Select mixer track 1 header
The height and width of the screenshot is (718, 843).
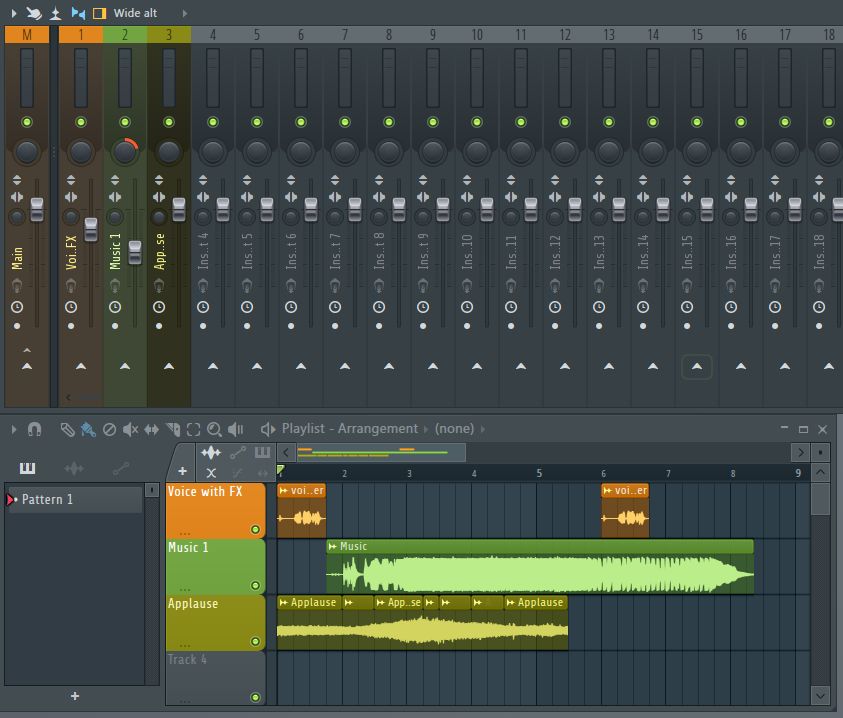point(81,35)
